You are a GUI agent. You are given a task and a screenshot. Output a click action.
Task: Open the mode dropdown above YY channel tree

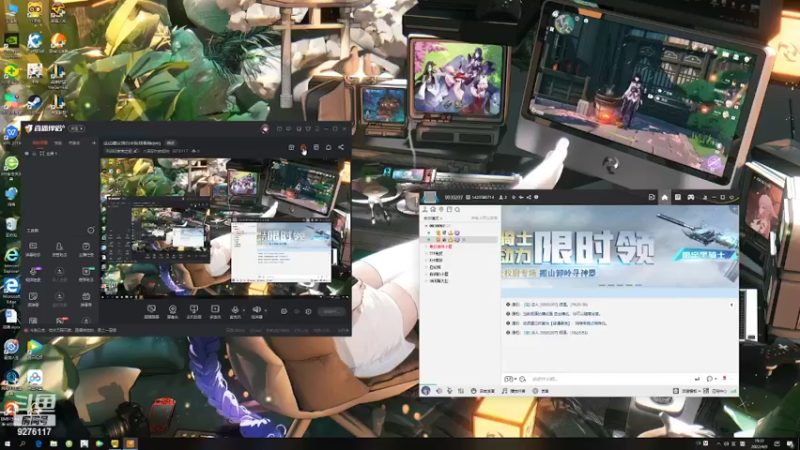pyautogui.click(x=433, y=218)
